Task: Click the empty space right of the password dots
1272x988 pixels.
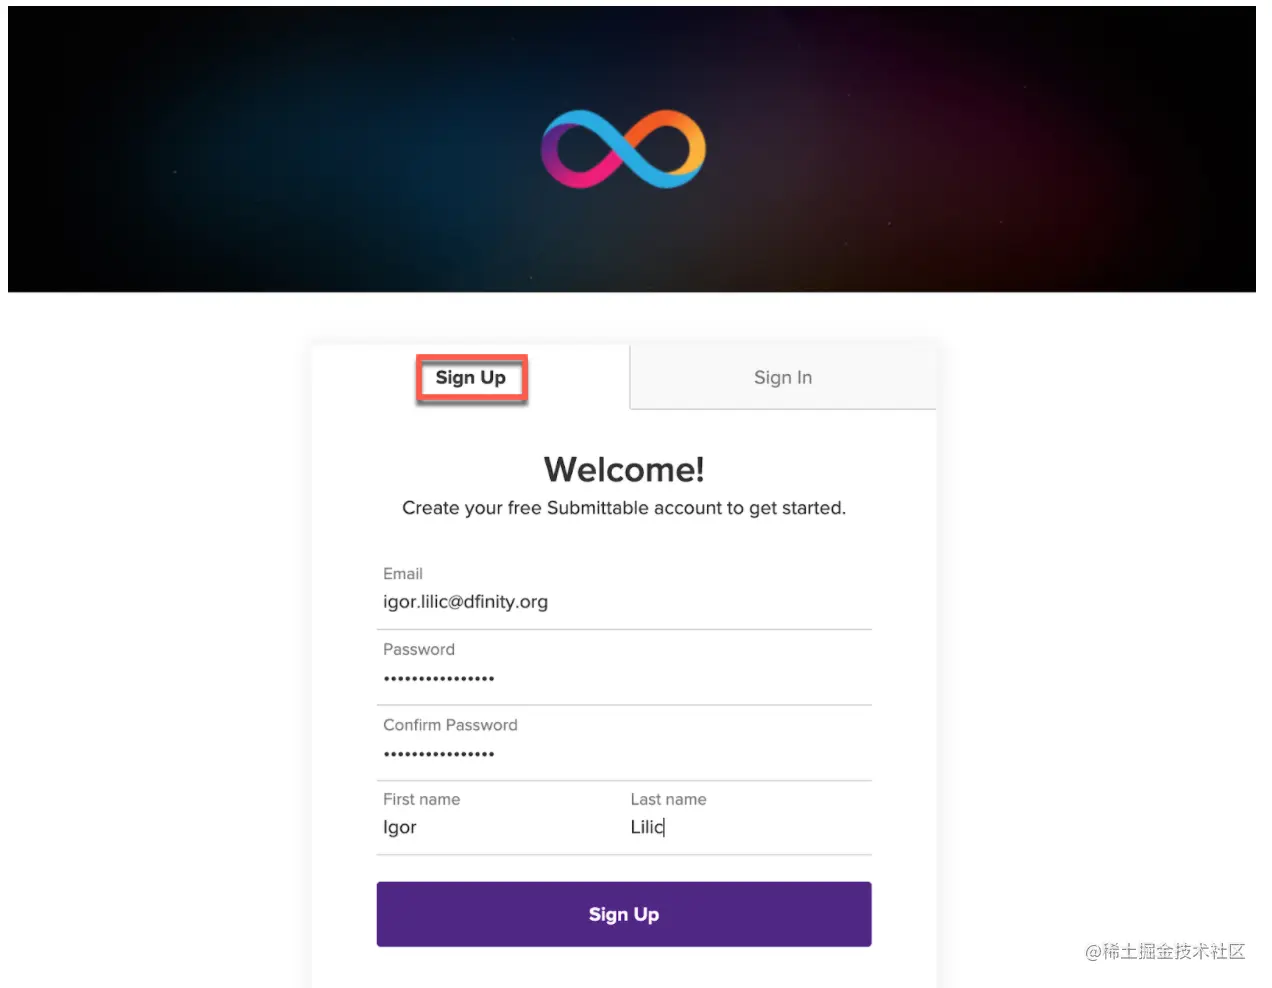Action: [700, 679]
